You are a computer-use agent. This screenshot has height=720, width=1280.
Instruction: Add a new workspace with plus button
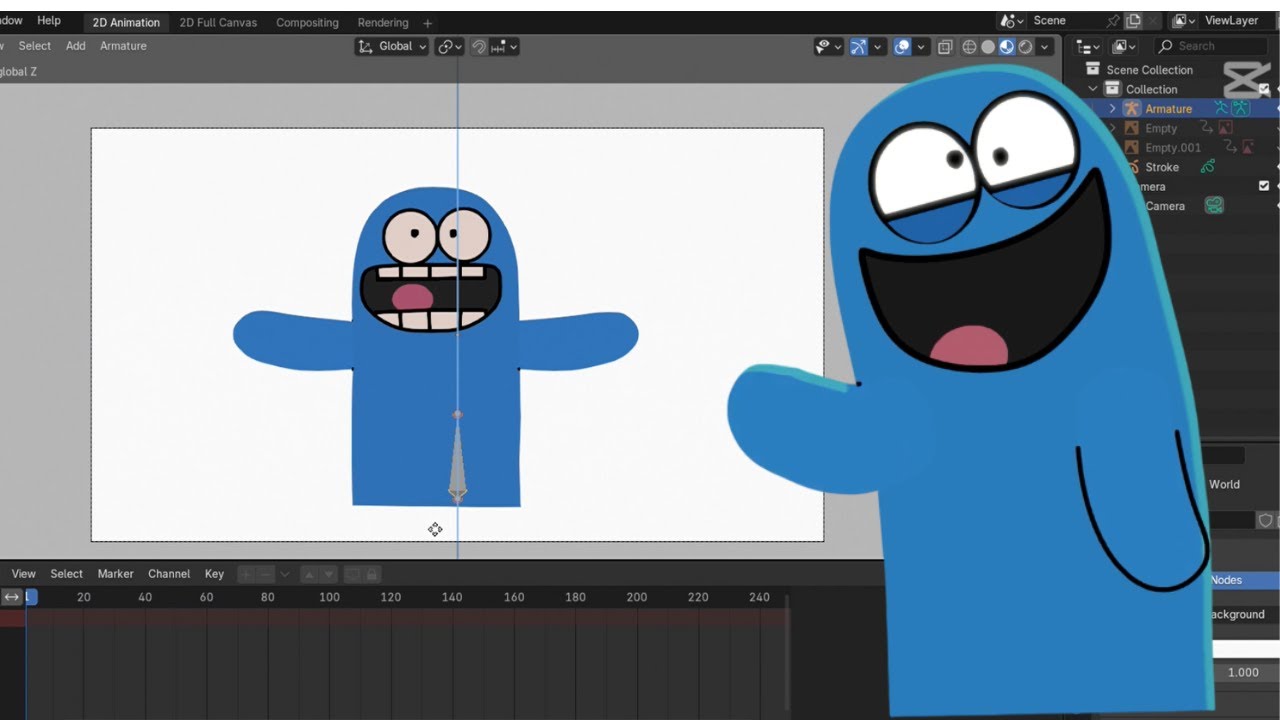[428, 22]
